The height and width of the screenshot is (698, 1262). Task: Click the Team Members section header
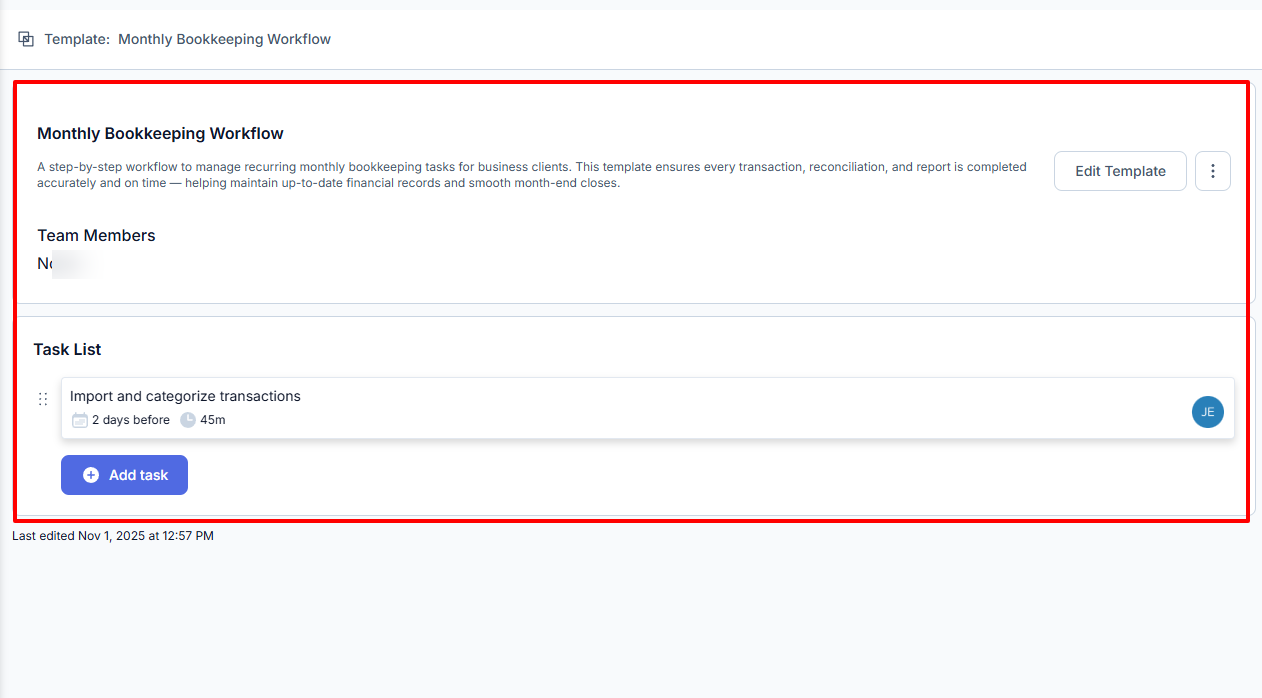pos(96,235)
